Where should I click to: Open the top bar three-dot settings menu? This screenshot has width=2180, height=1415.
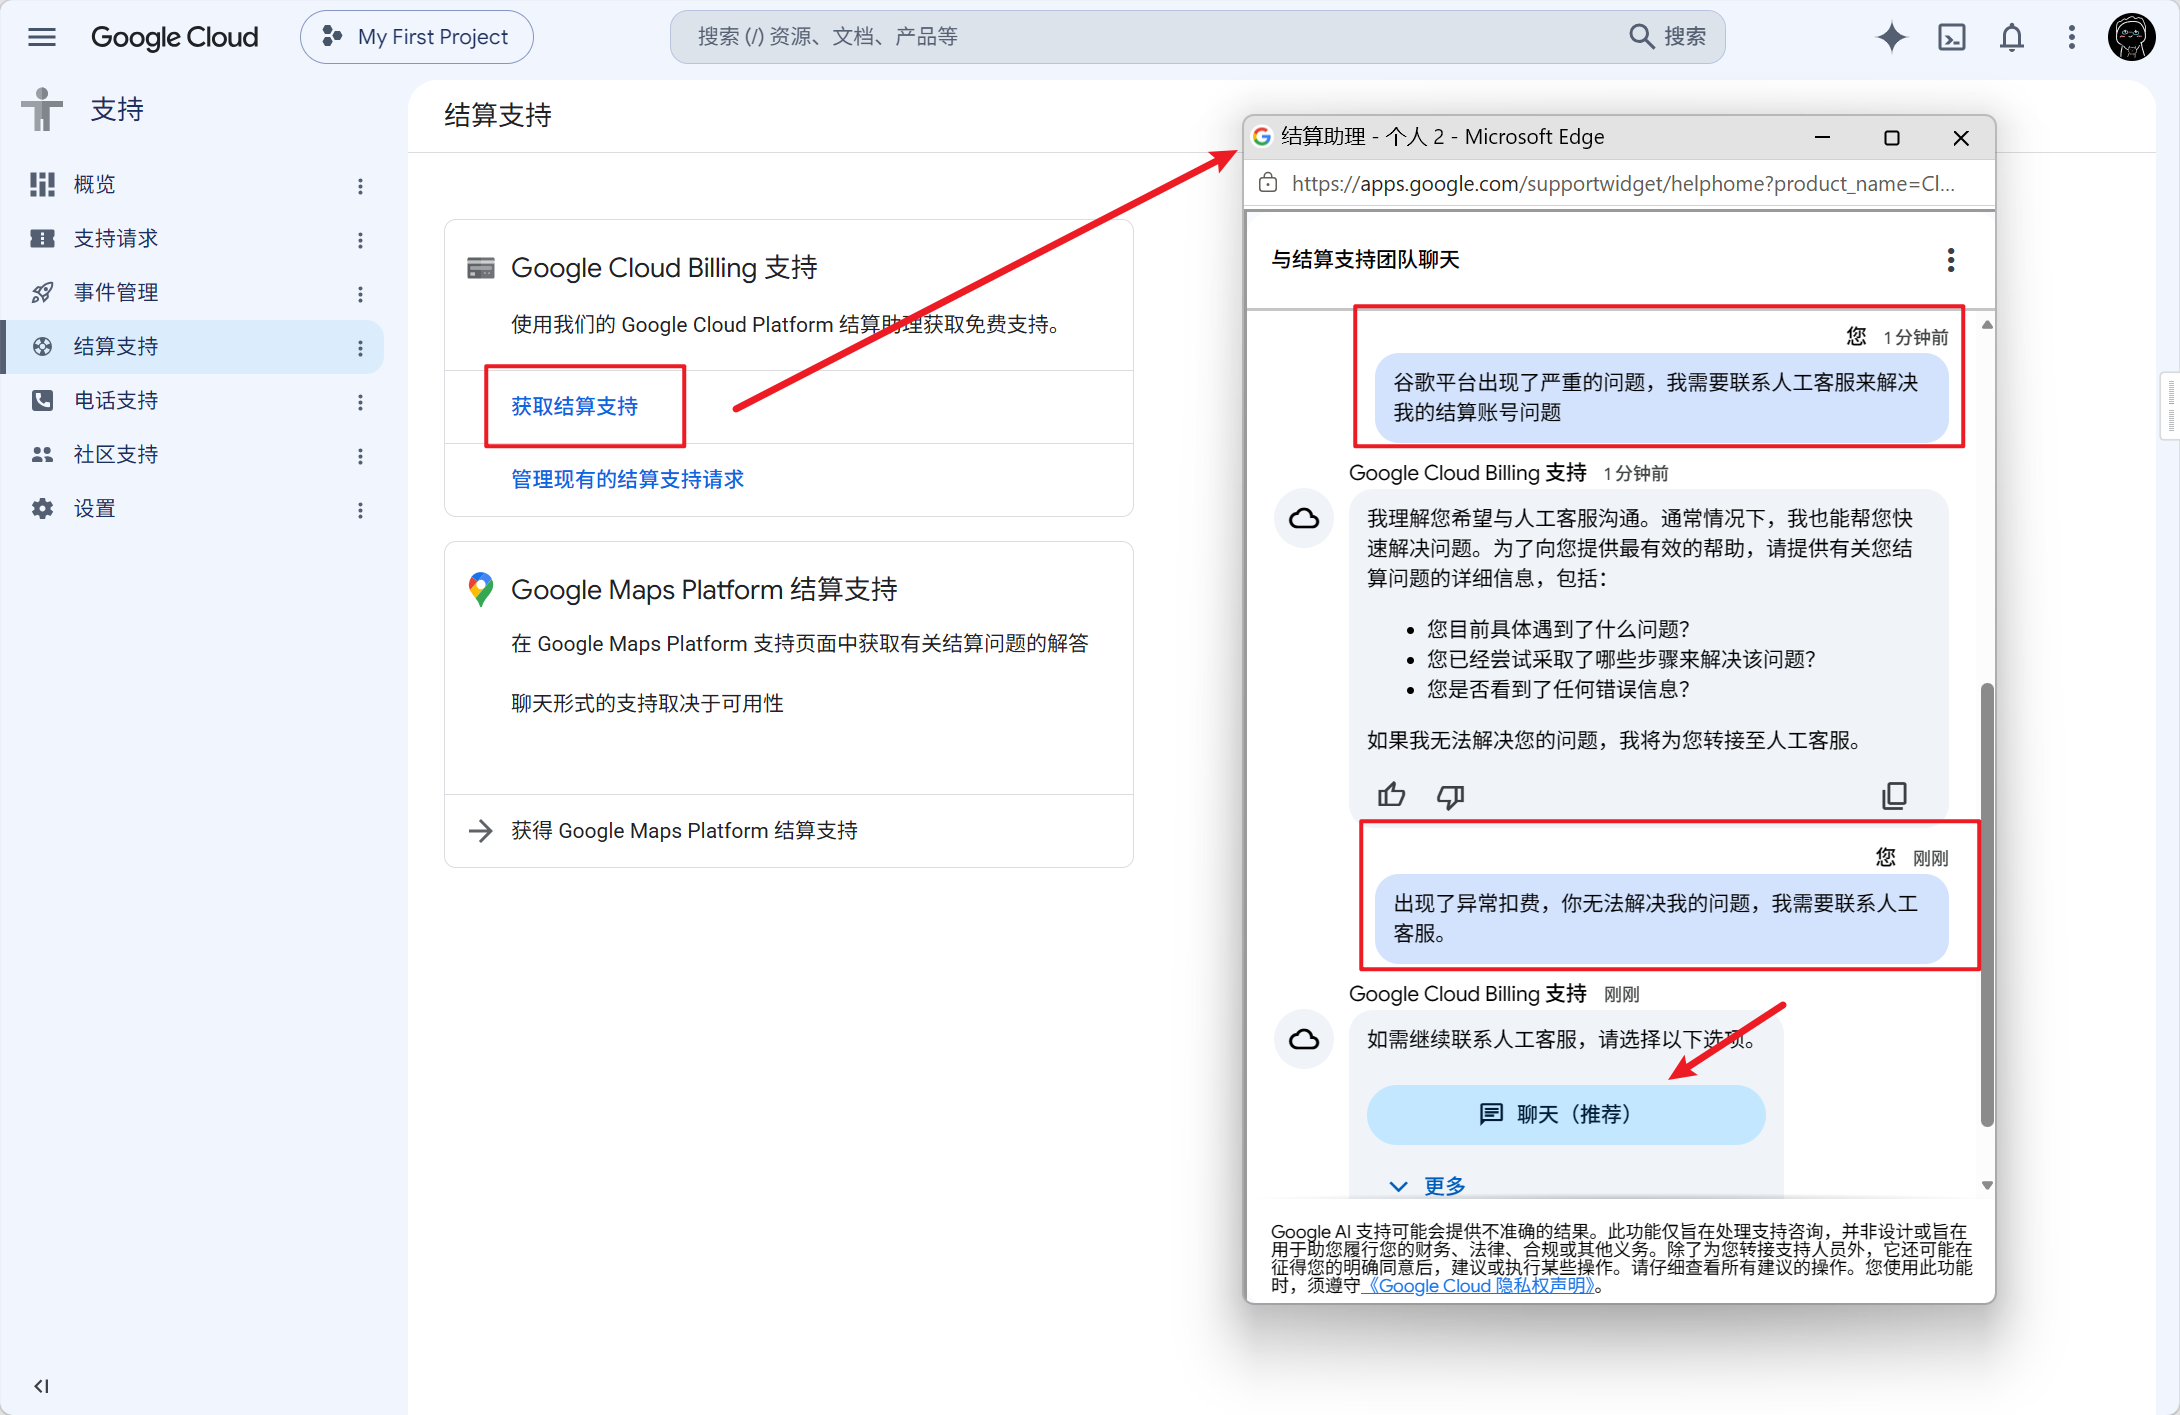pos(2071,37)
